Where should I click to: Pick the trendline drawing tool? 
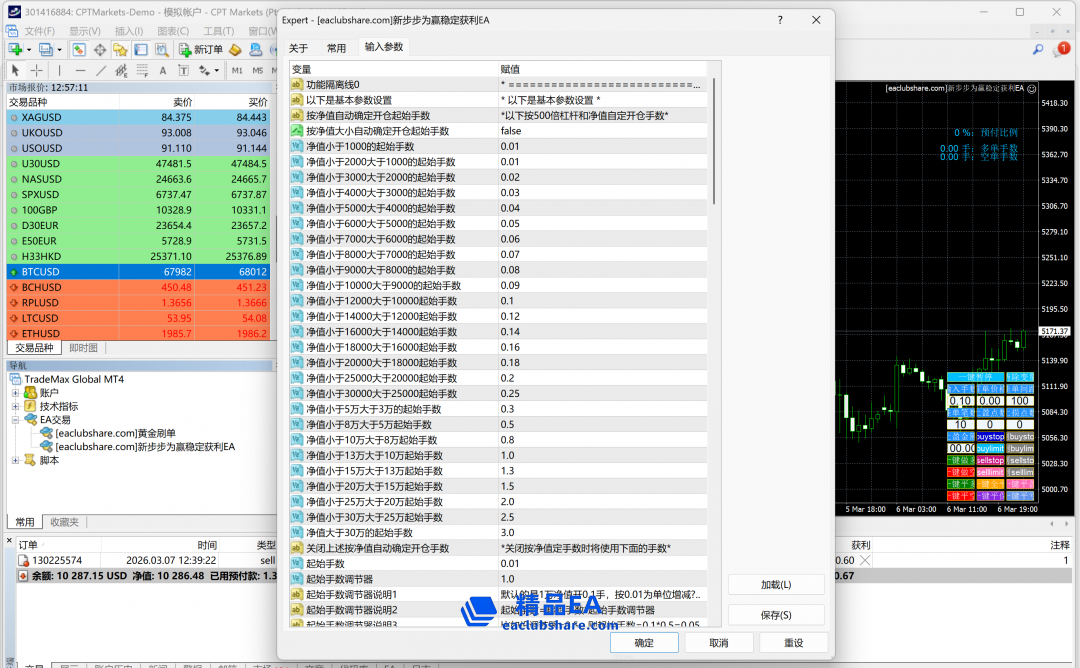pyautogui.click(x=101, y=70)
